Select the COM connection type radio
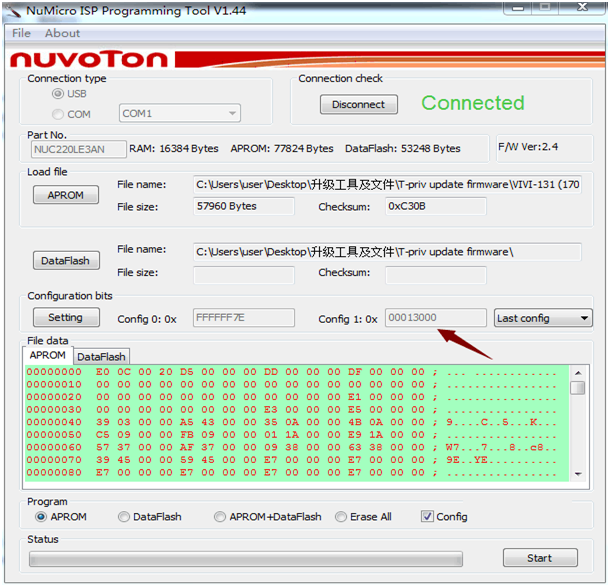 pos(58,114)
